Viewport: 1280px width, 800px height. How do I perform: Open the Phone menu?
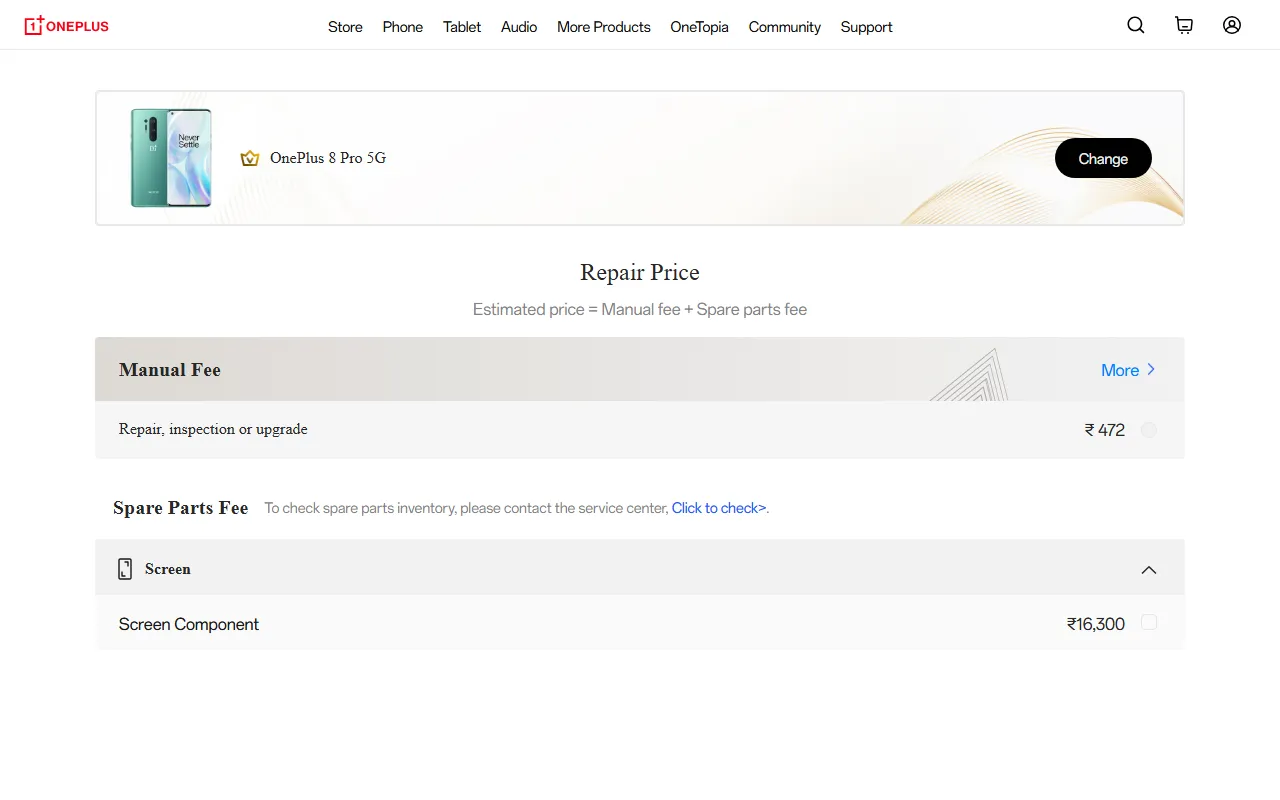pos(403,27)
